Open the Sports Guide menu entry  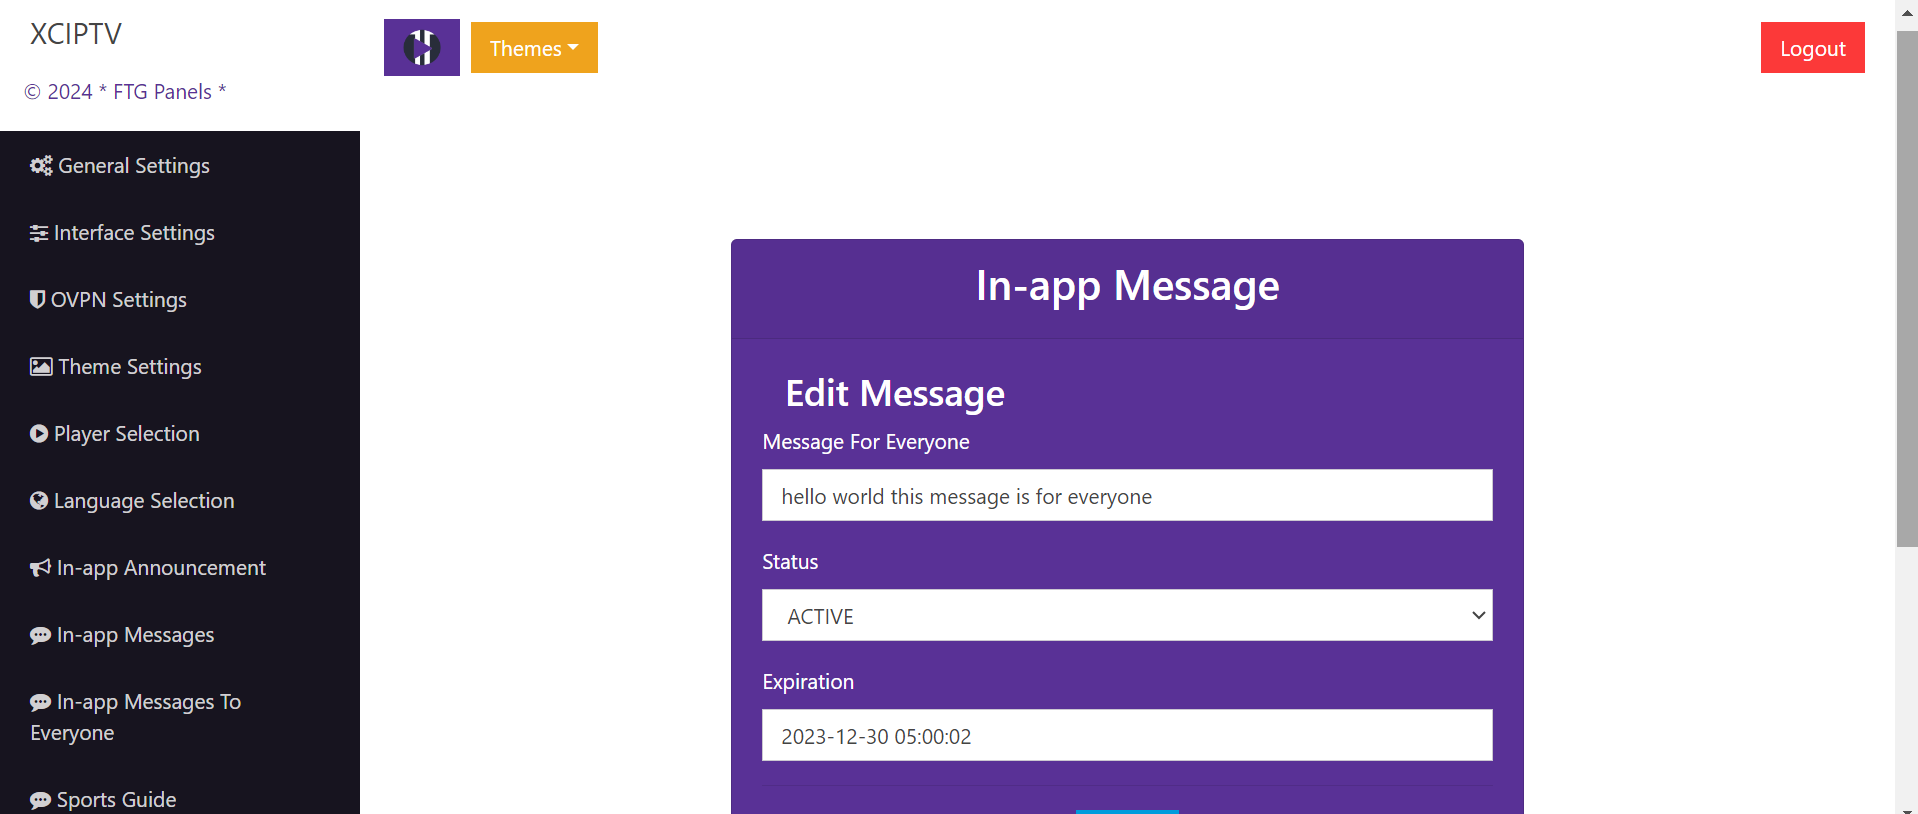116,800
